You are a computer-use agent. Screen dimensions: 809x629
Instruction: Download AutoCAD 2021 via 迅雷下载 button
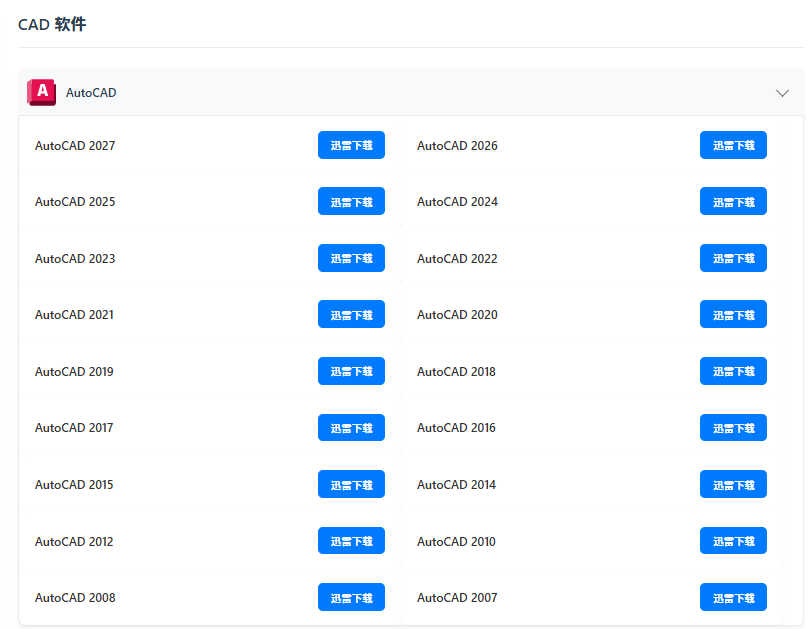point(351,314)
